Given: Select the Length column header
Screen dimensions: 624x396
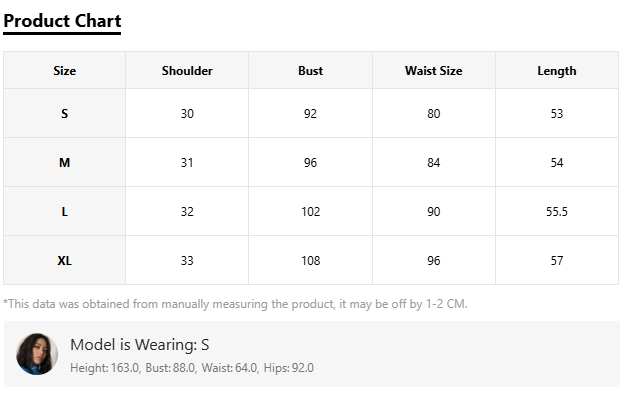Looking at the screenshot, I should [557, 71].
